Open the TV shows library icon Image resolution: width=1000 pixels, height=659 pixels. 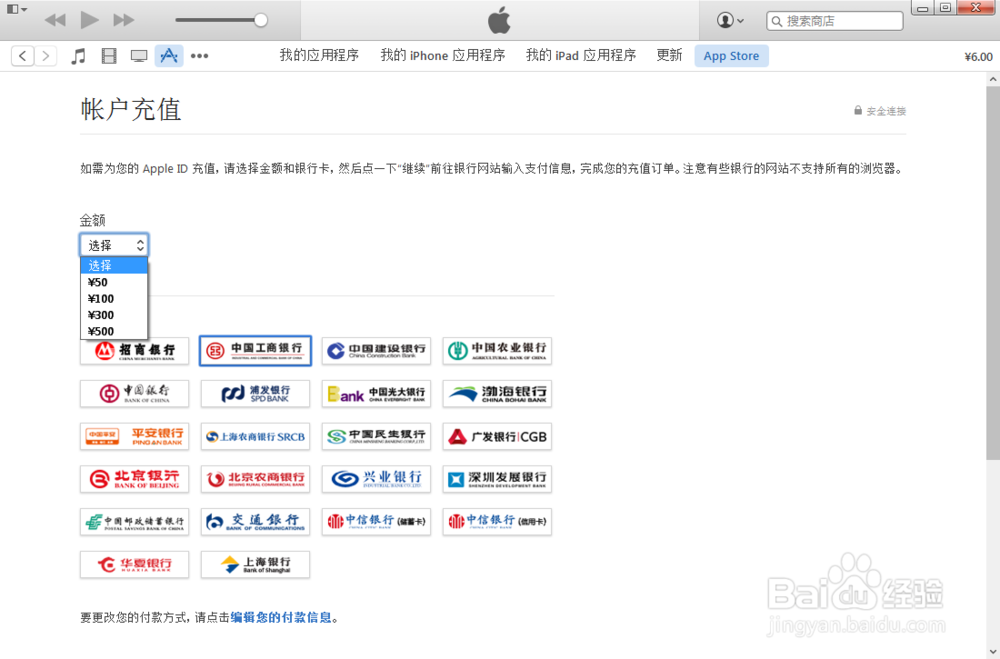coord(139,56)
